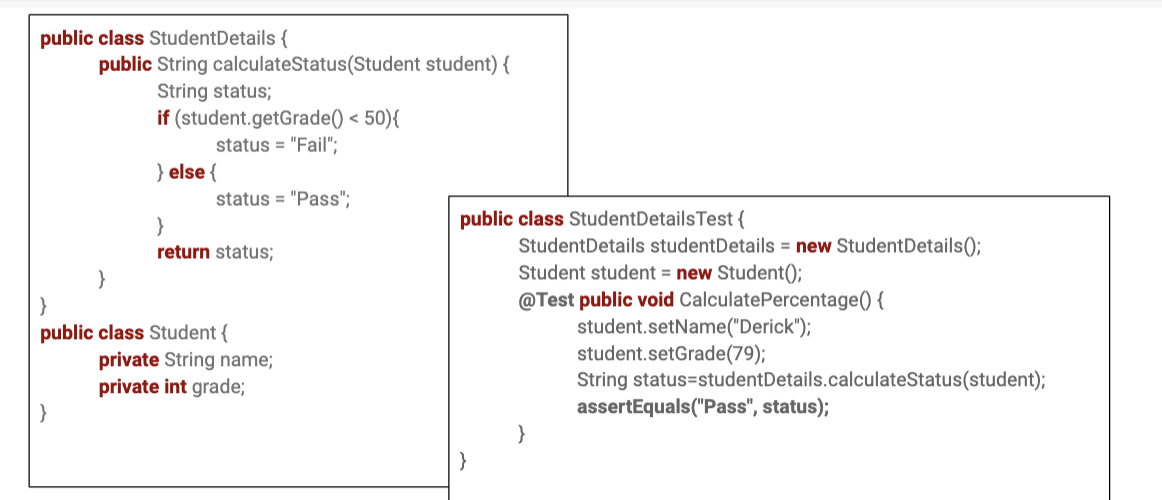Screen dimensions: 1162x500
Task: Click the 'private String name;' field
Action: pyautogui.click(x=185, y=359)
